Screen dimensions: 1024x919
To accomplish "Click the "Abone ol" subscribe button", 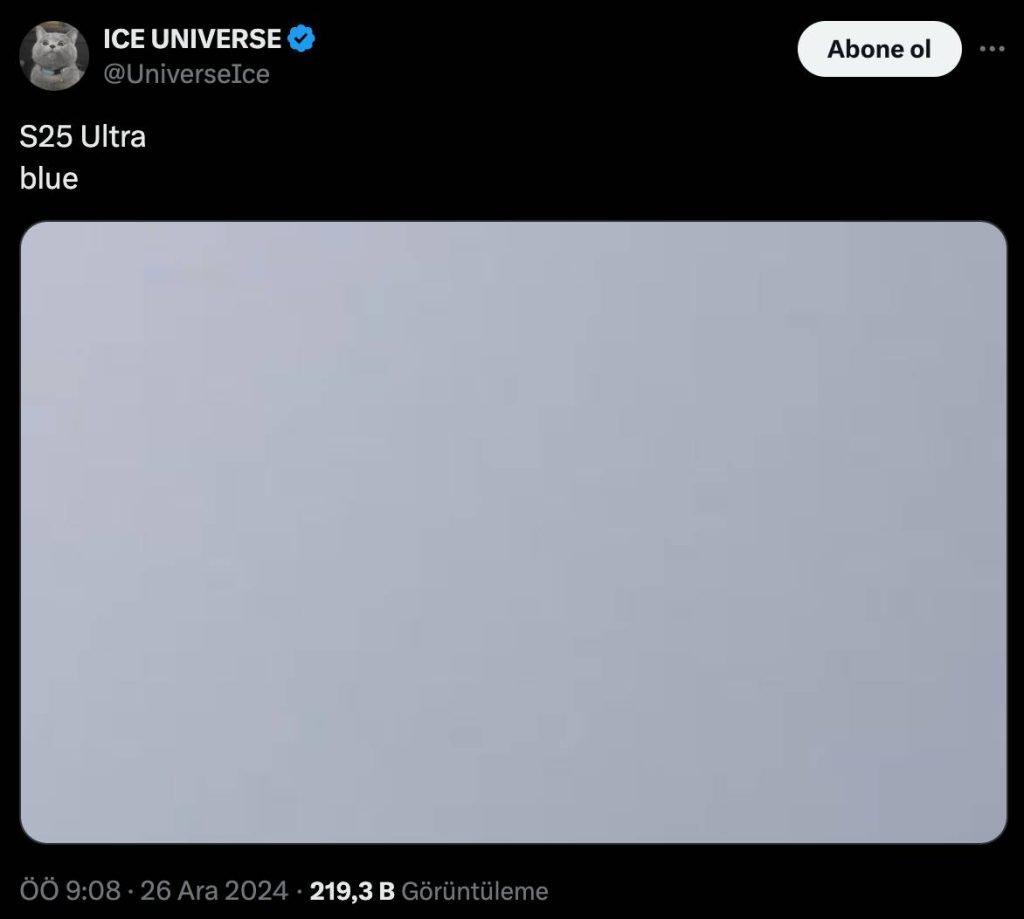I will tap(879, 49).
